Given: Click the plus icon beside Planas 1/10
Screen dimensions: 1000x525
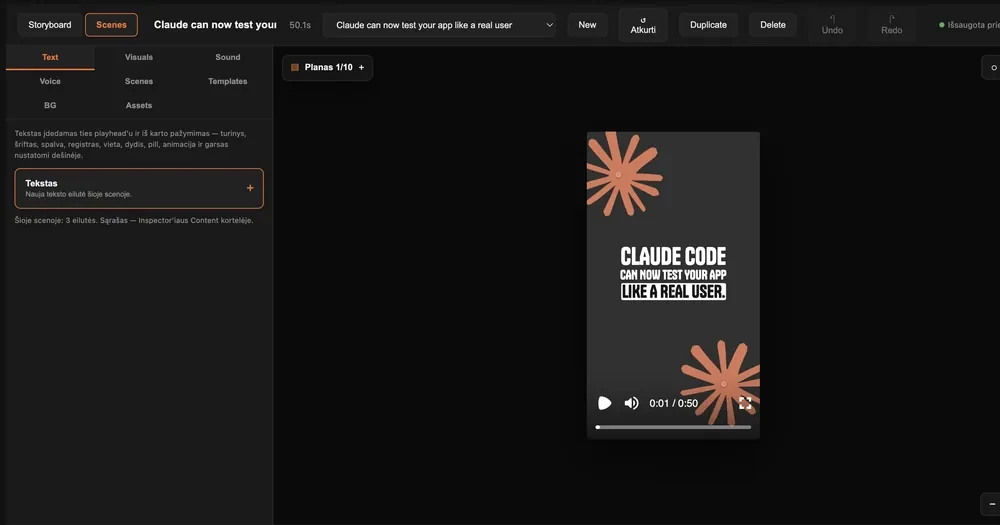Looking at the screenshot, I should click(362, 67).
